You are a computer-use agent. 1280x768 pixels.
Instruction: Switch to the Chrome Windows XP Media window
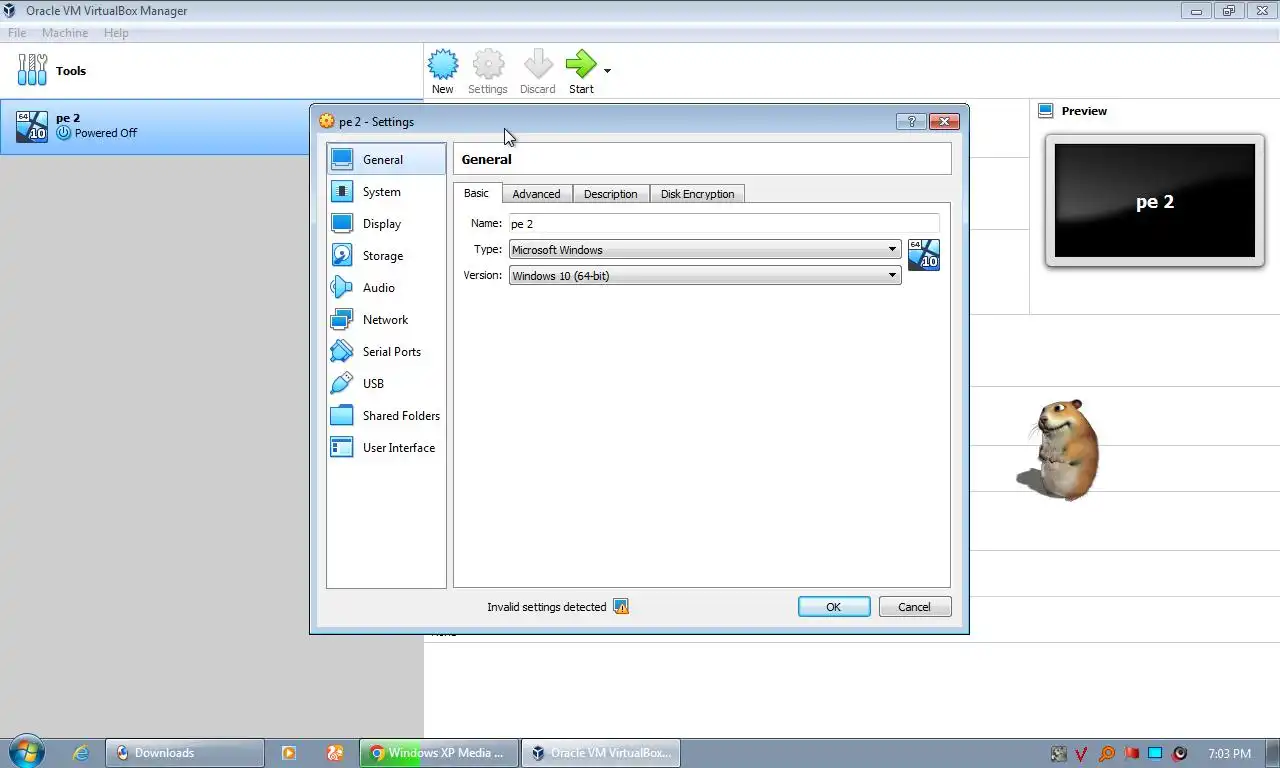click(437, 753)
